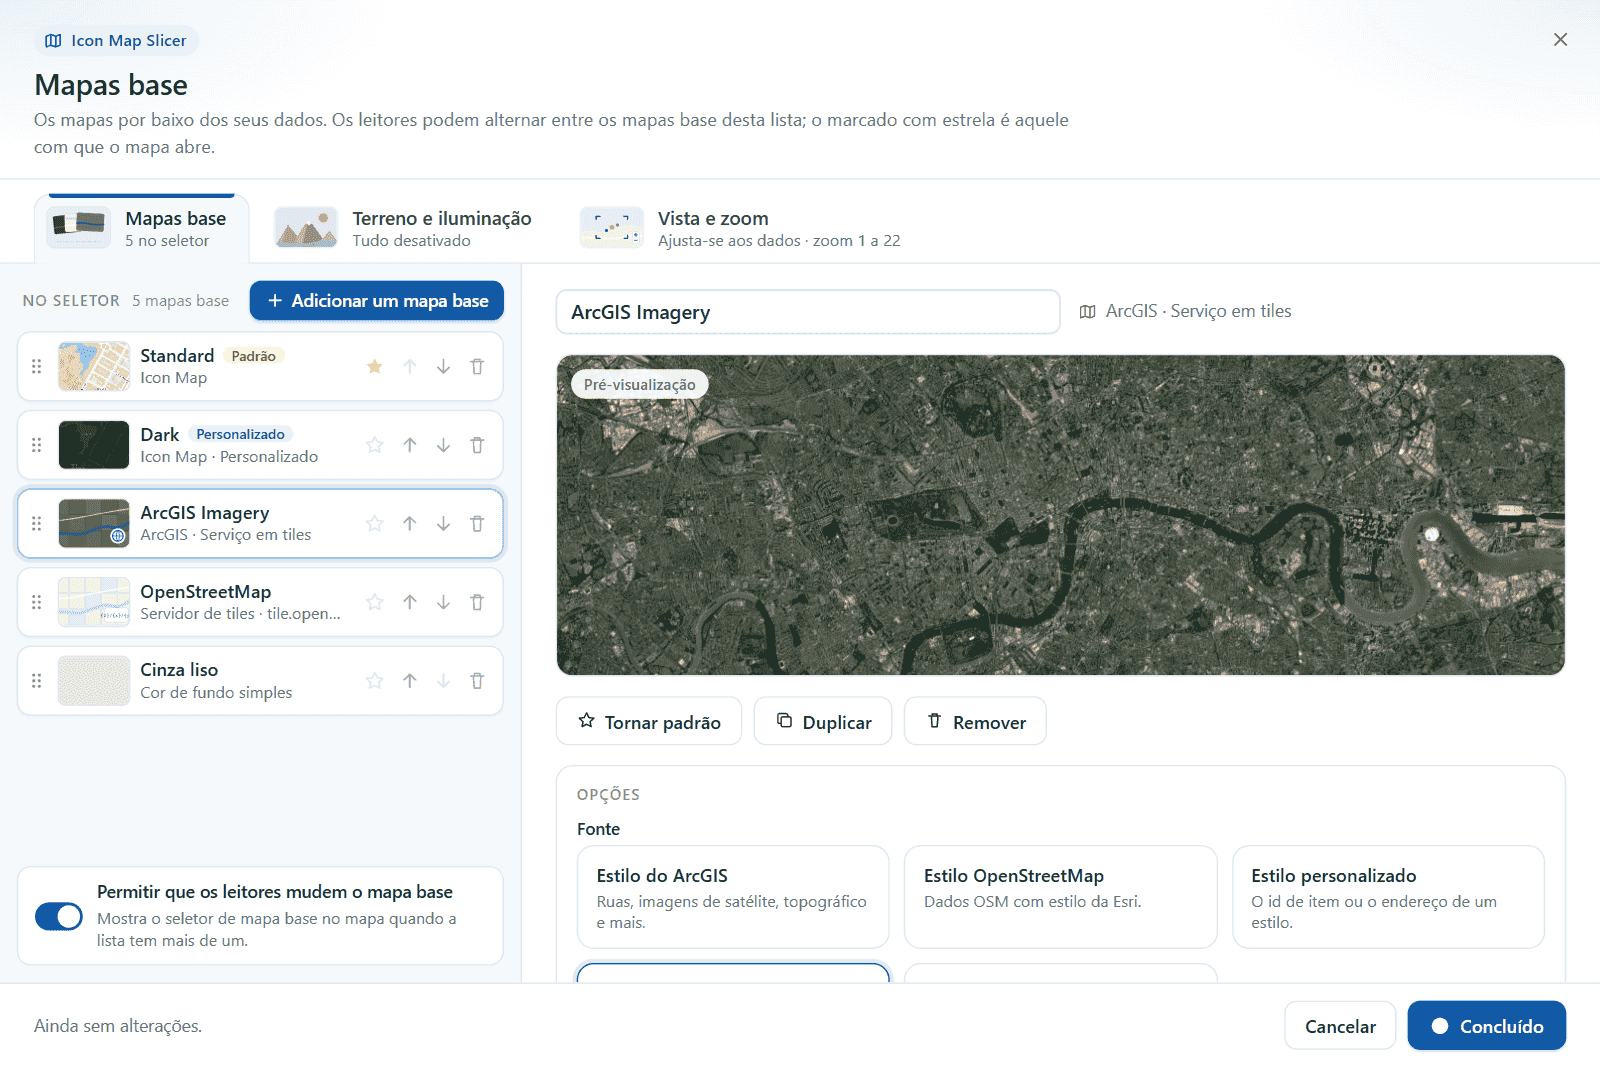Image resolution: width=1600 pixels, height=1067 pixels.
Task: Choose the Estilo do ArcGIS source card
Action: click(x=733, y=897)
